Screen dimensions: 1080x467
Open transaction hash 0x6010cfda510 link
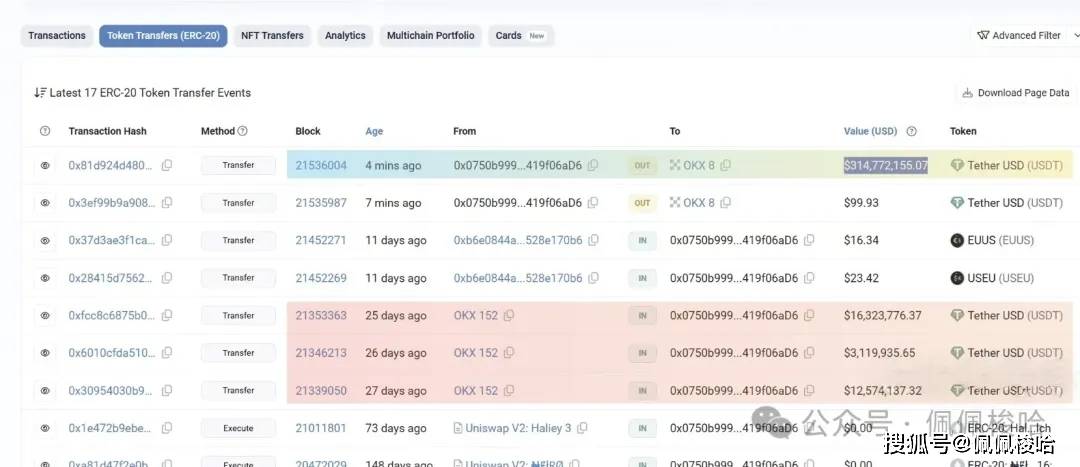[112, 353]
